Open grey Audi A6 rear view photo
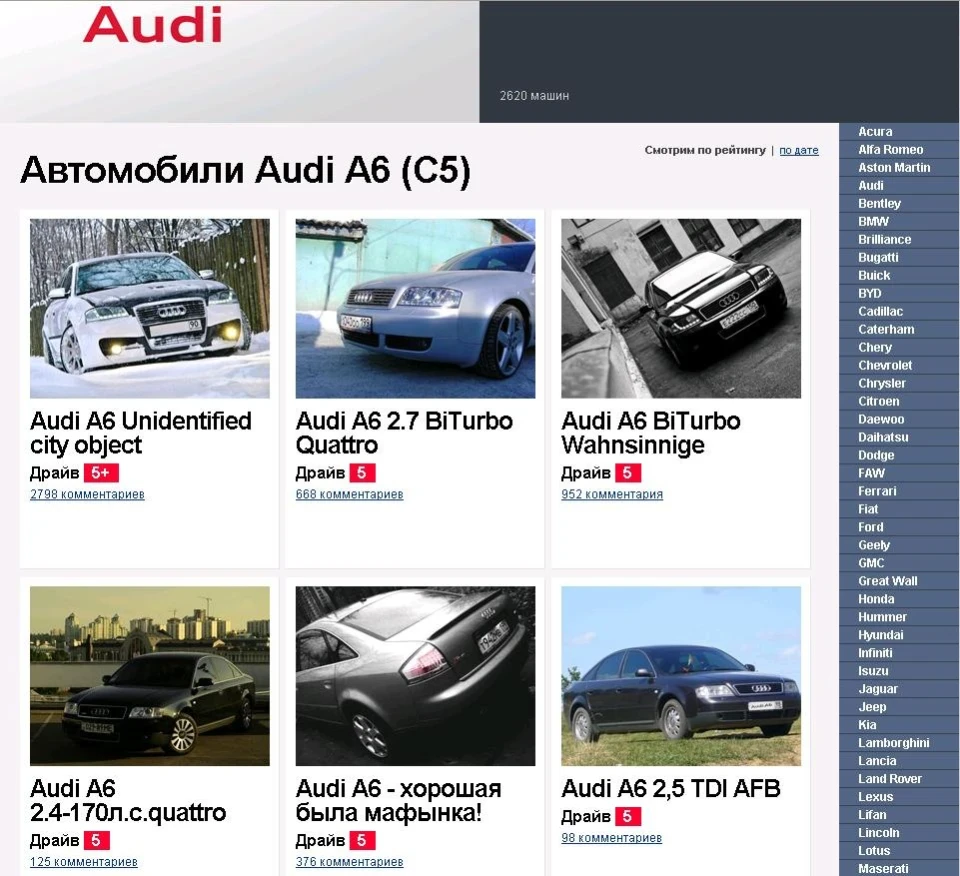 415,676
